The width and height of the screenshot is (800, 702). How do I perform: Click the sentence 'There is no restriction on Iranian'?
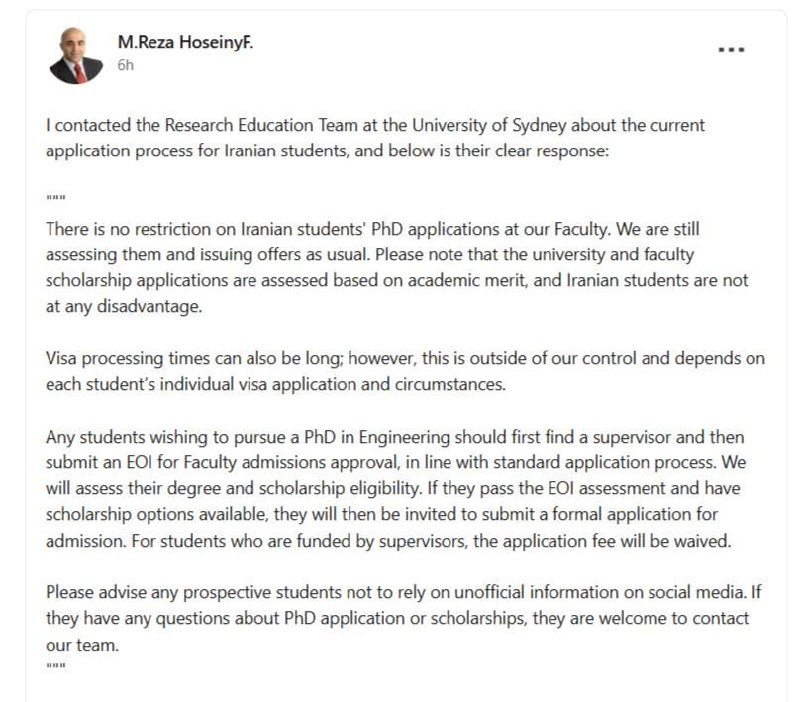[372, 229]
